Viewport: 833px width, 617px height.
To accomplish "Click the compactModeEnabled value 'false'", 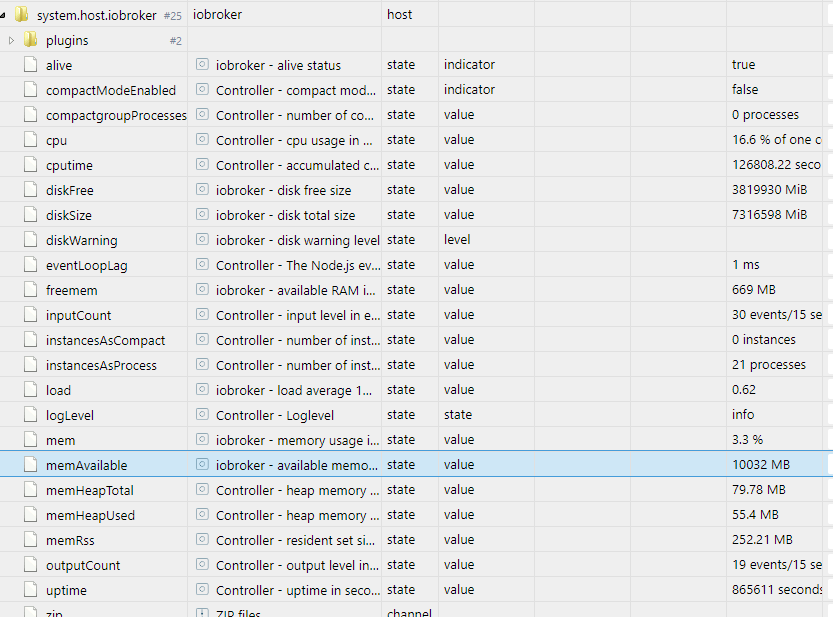I will pos(745,89).
